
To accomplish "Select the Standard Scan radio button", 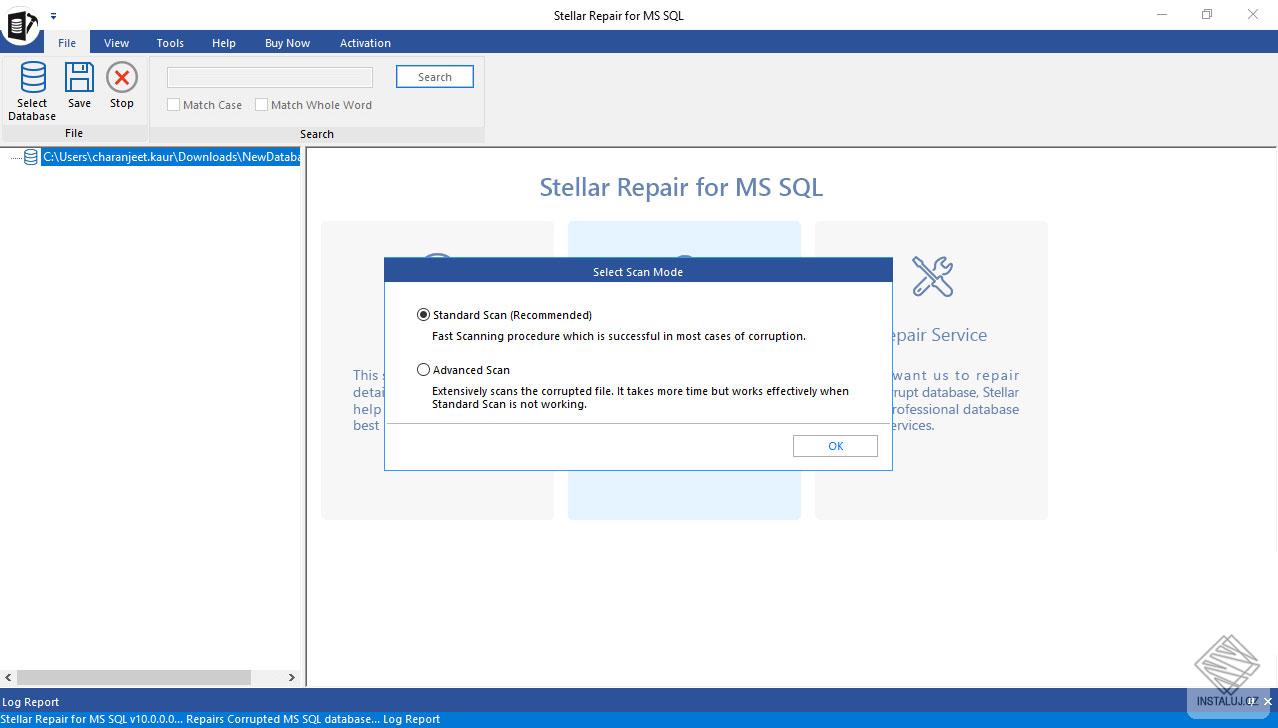I will click(x=423, y=315).
